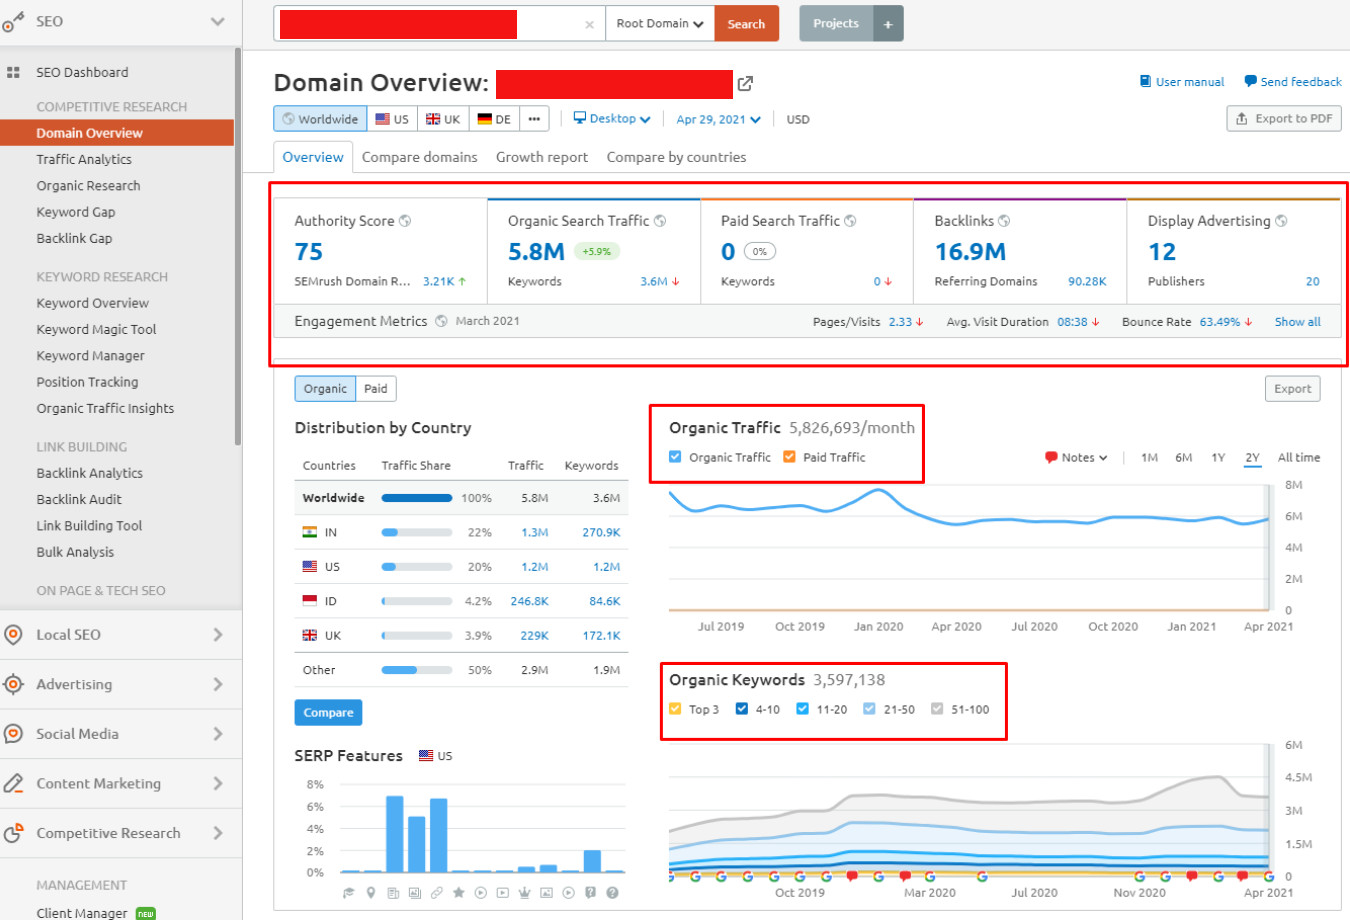Viewport: 1350px width, 920px height.
Task: Click the Other traffic share bar
Action: coord(417,670)
